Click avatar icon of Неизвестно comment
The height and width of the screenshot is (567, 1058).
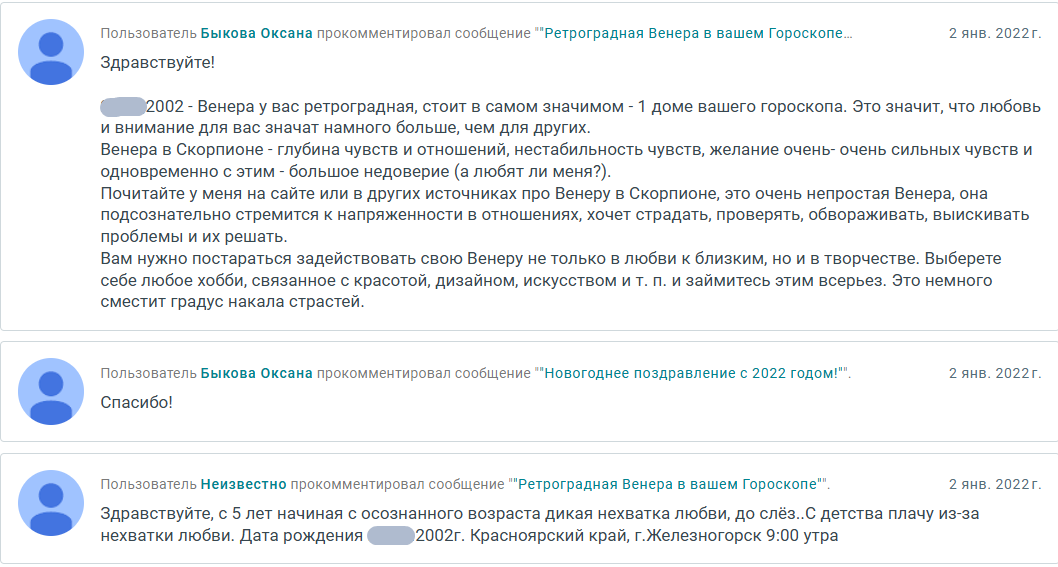coord(51,503)
